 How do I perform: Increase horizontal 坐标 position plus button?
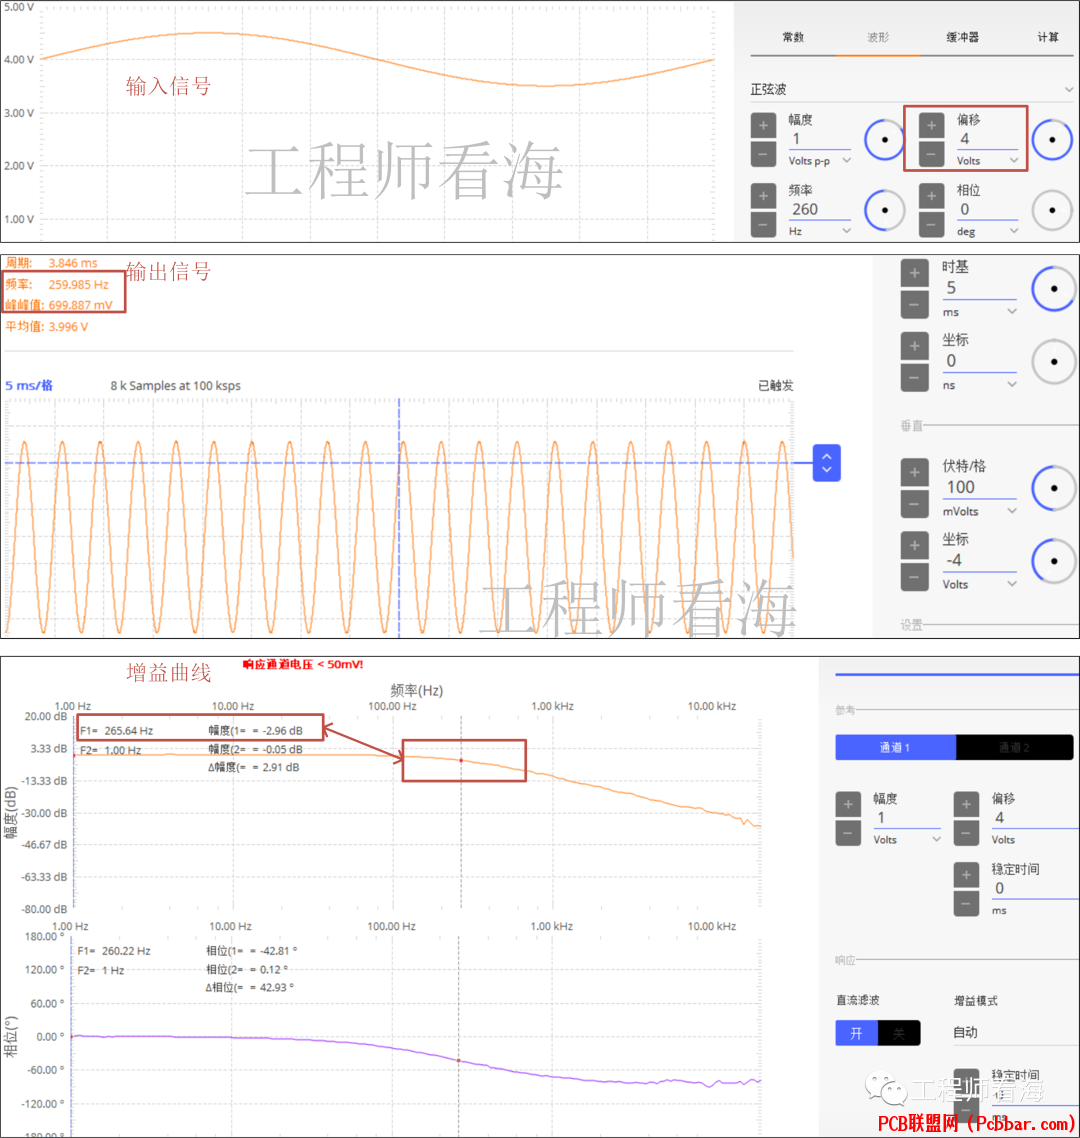click(x=915, y=346)
